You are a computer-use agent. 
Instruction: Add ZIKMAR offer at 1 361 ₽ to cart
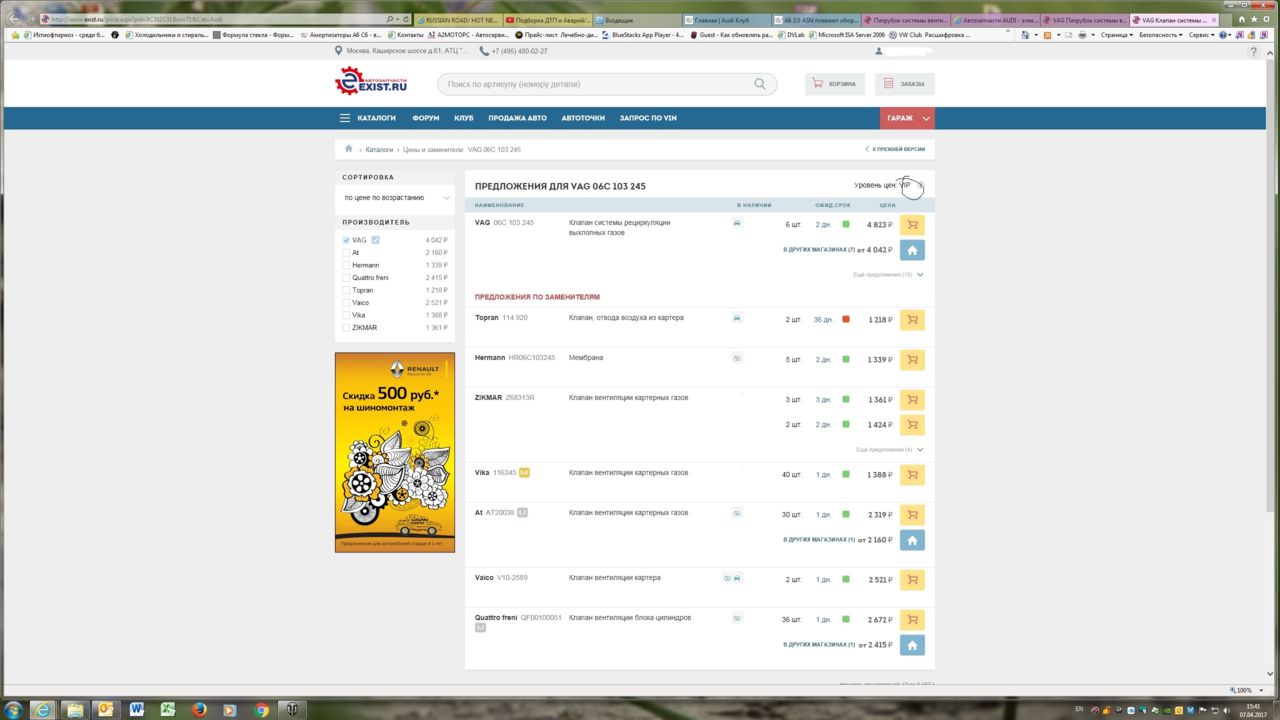(x=912, y=400)
